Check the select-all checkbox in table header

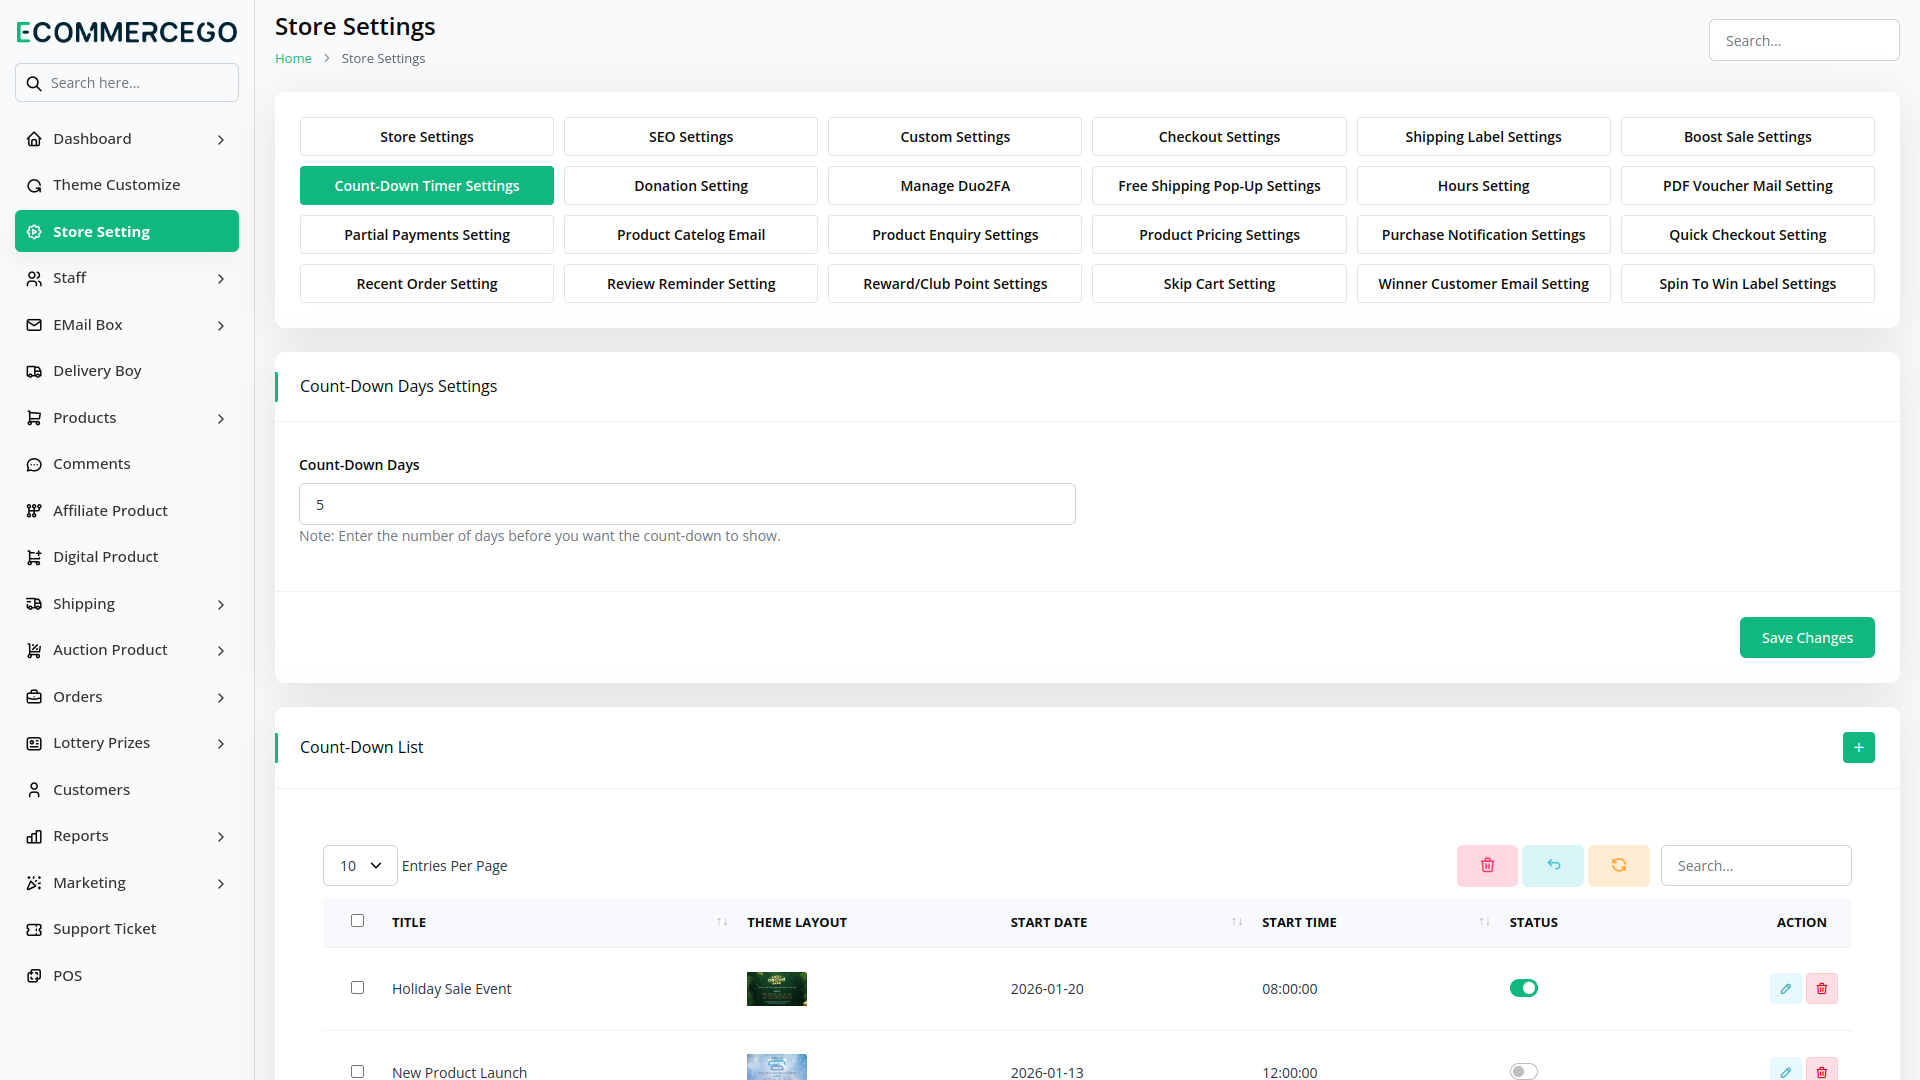tap(357, 921)
